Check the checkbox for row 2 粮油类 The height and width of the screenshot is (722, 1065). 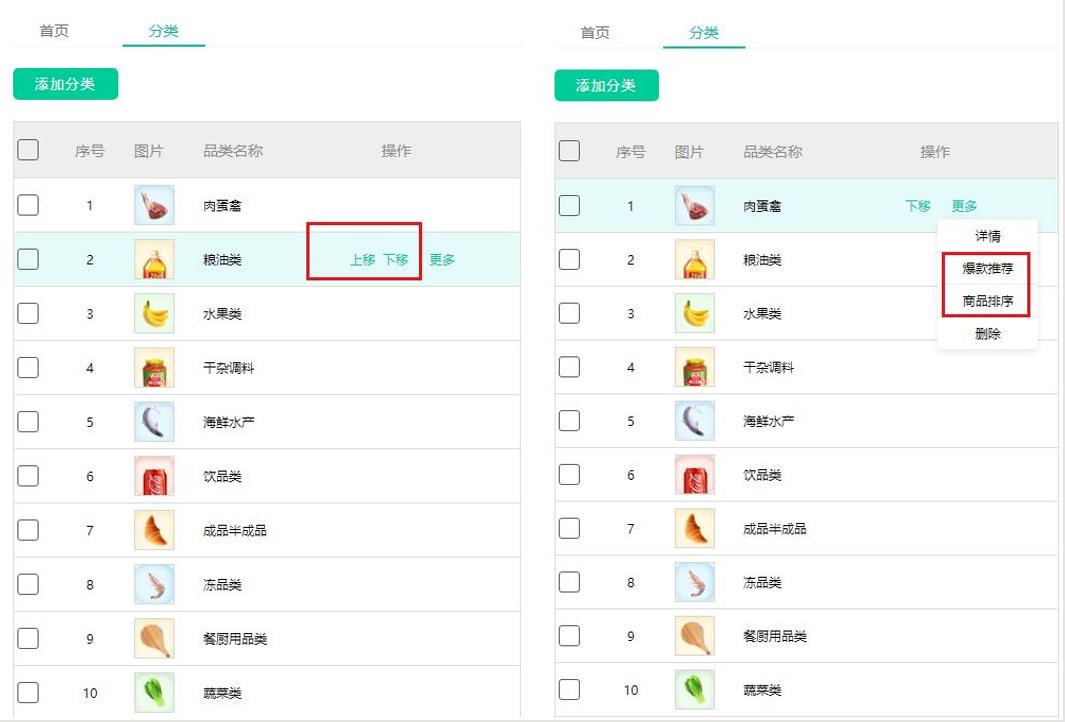28,258
